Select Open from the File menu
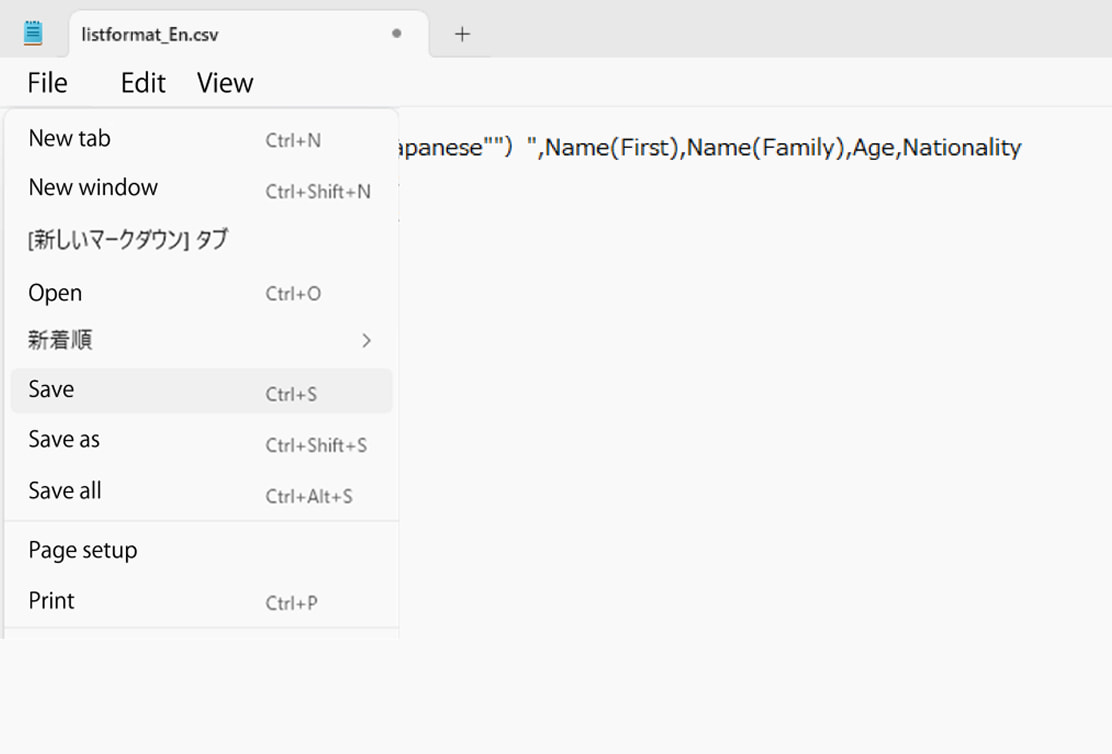 click(x=54, y=292)
